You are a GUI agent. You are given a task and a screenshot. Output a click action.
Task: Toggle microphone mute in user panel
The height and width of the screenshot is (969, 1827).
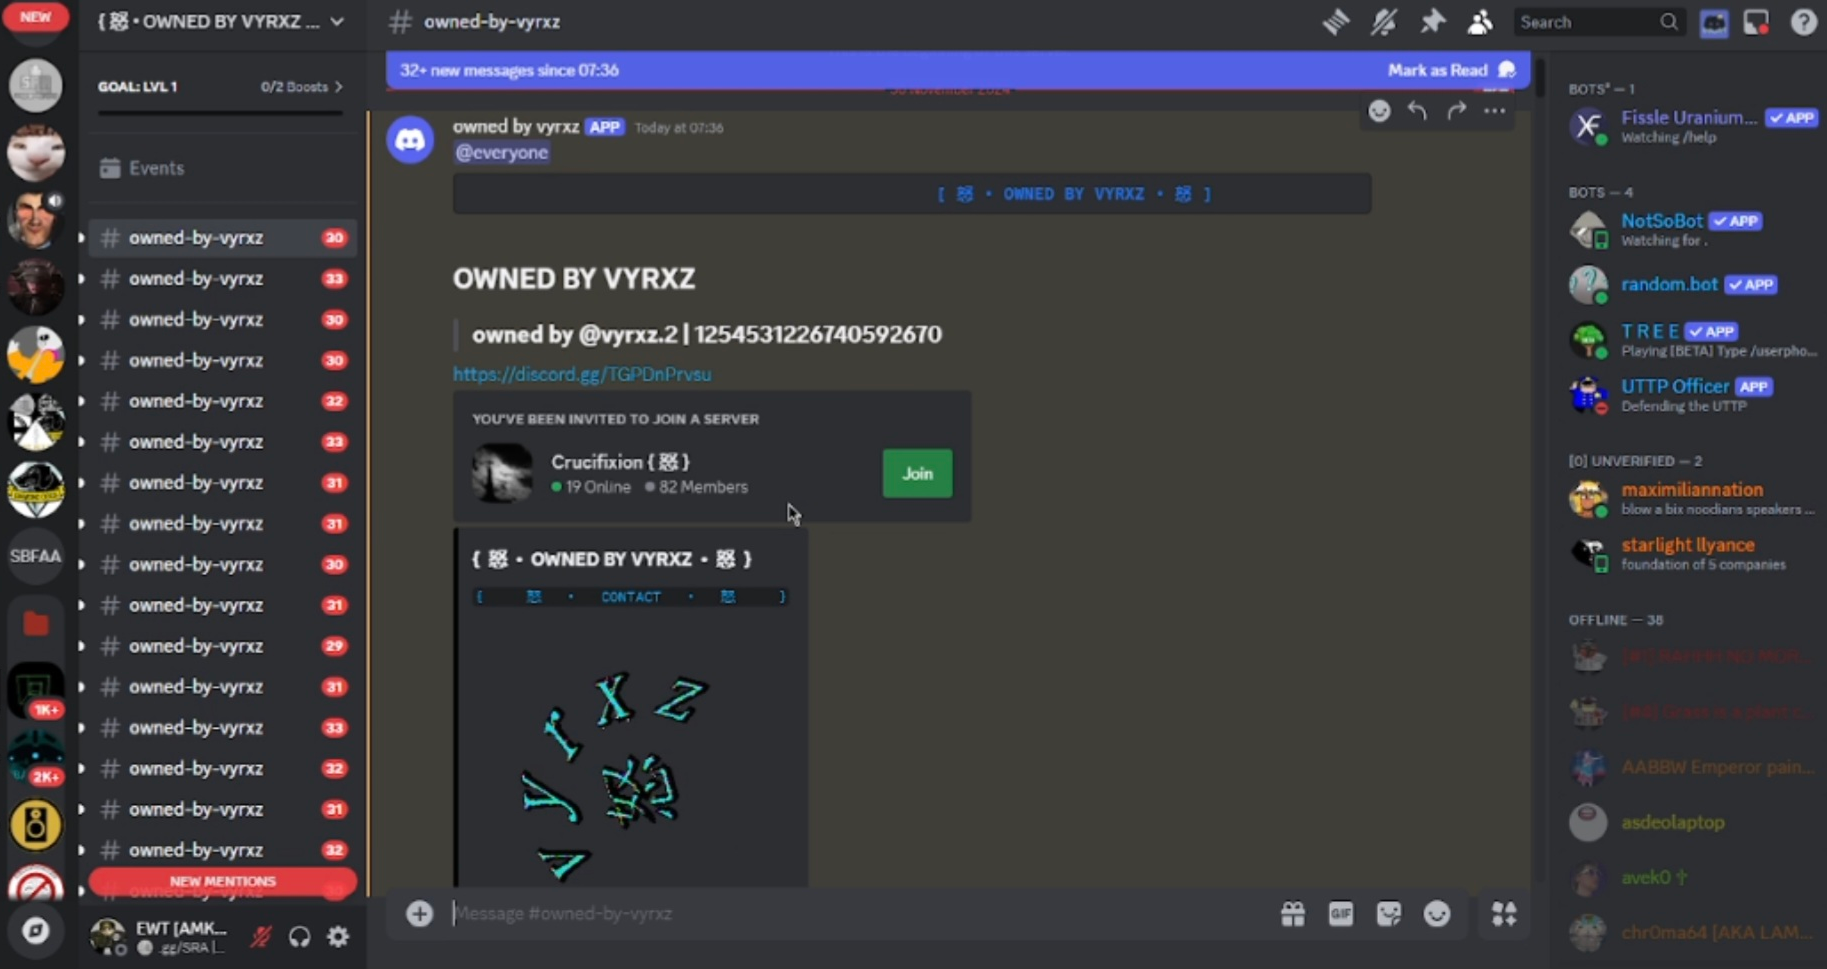tap(261, 937)
